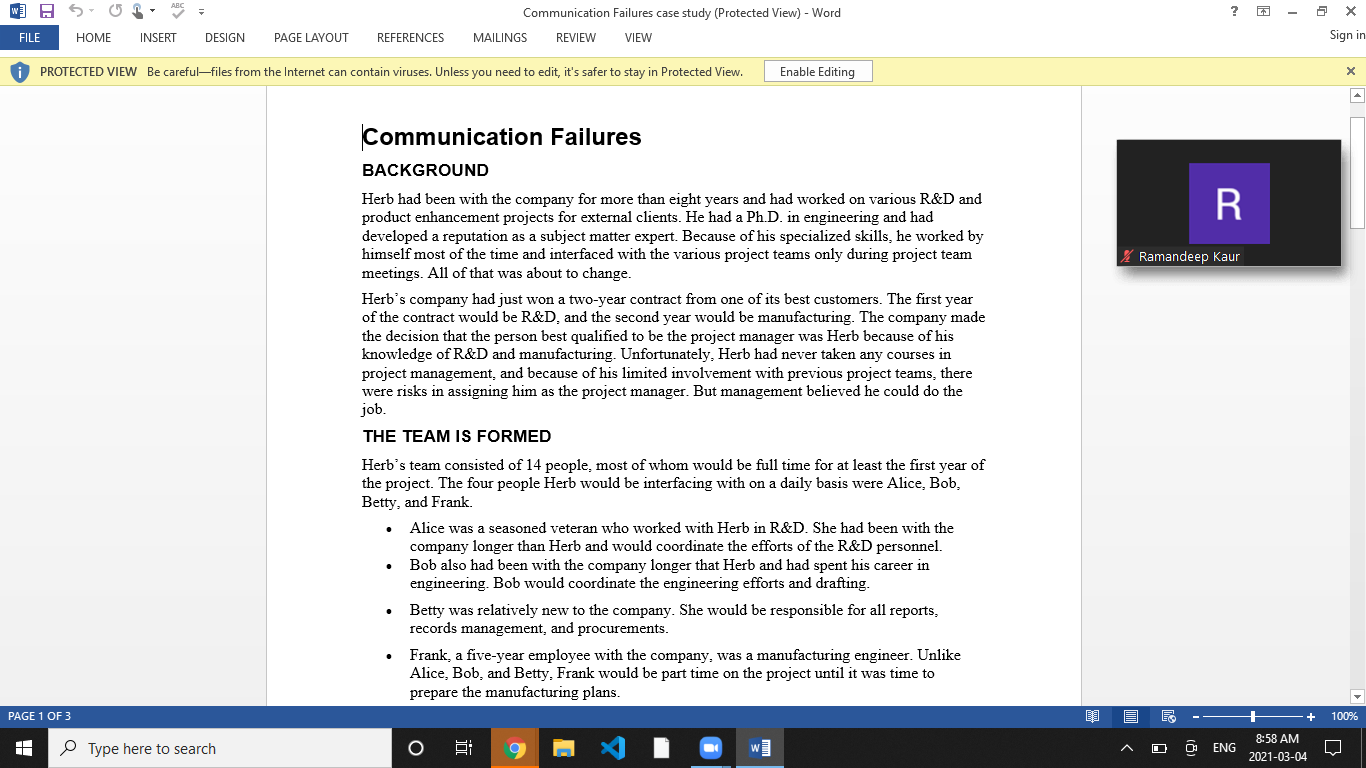Image resolution: width=1366 pixels, height=768 pixels.
Task: Switch to Read Mode in the status bar
Action: pyautogui.click(x=1093, y=716)
